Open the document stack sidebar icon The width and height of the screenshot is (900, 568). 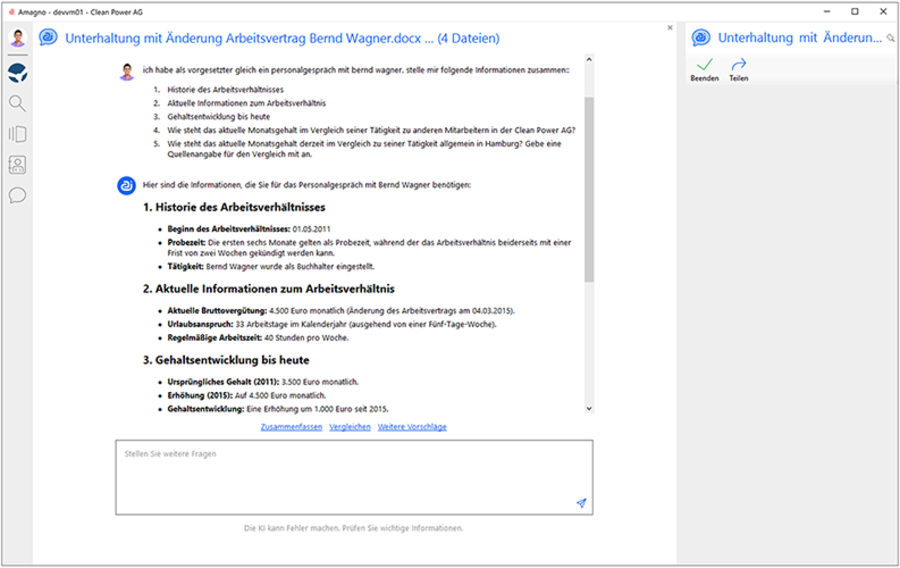point(17,134)
